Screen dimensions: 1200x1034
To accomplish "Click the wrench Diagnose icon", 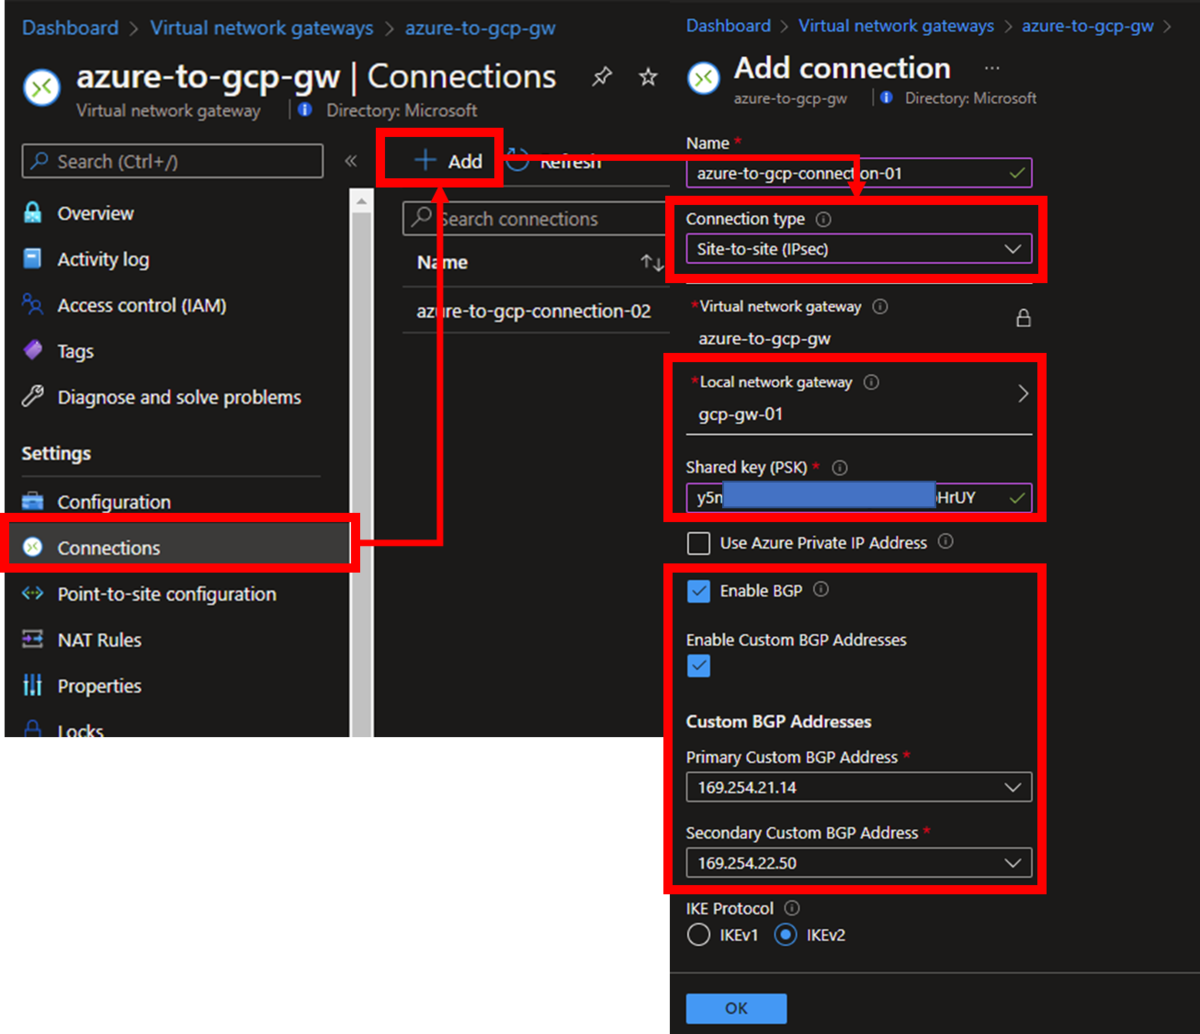I will coord(33,397).
